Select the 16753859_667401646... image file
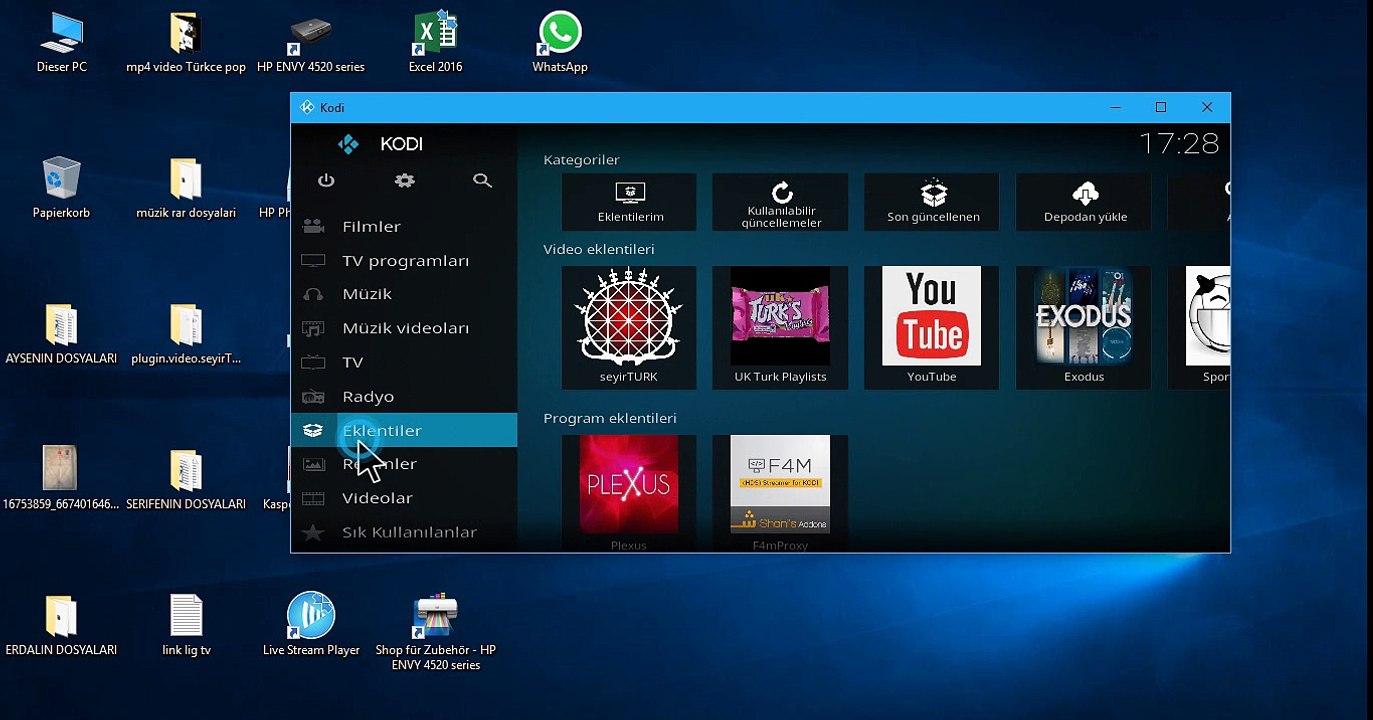 [x=61, y=480]
